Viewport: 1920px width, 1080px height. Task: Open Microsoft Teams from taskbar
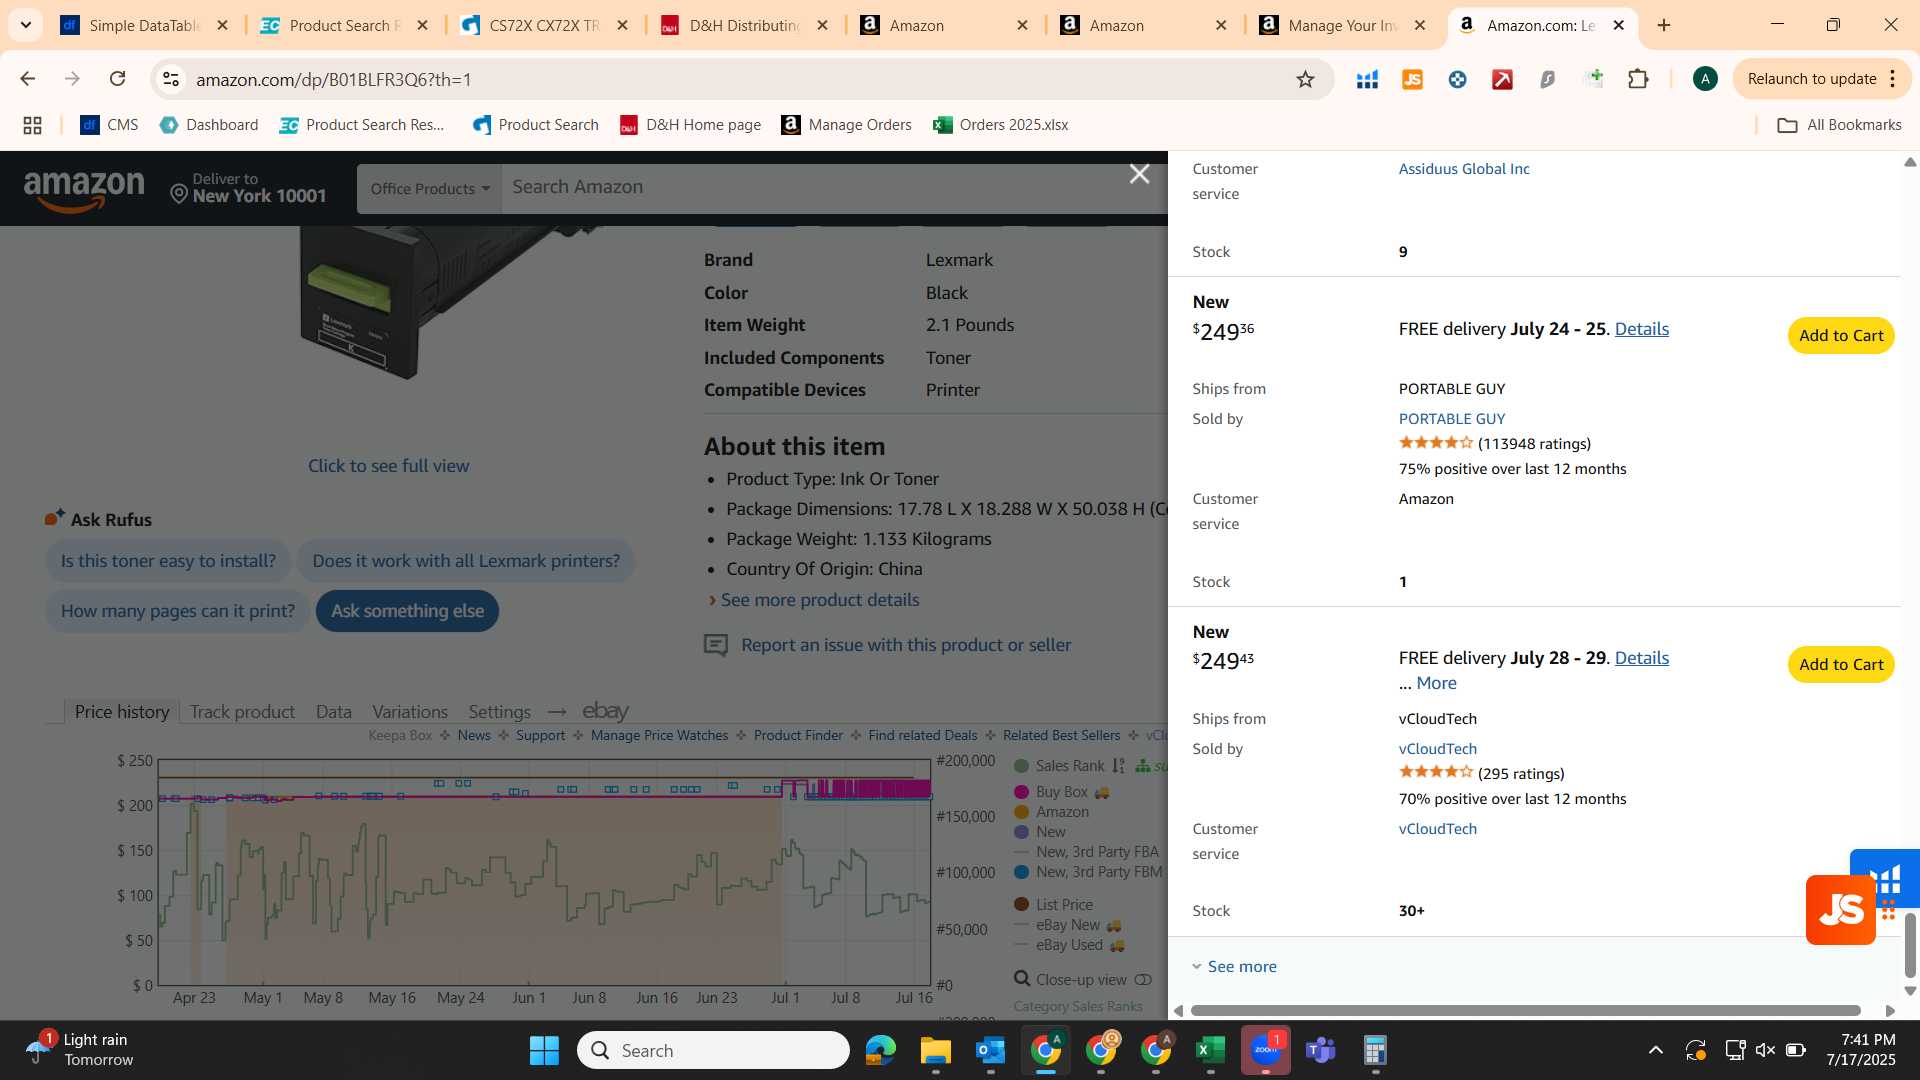(x=1321, y=1050)
